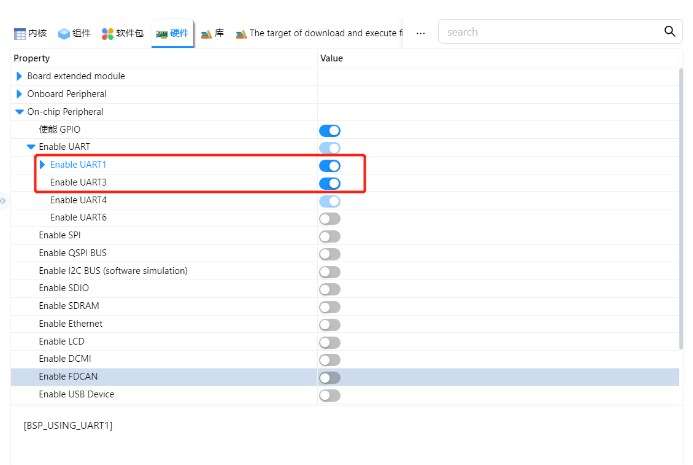This screenshot has height=465, width=693.
Task: Select the 使能 GPIO row label
Action: pyautogui.click(x=60, y=130)
